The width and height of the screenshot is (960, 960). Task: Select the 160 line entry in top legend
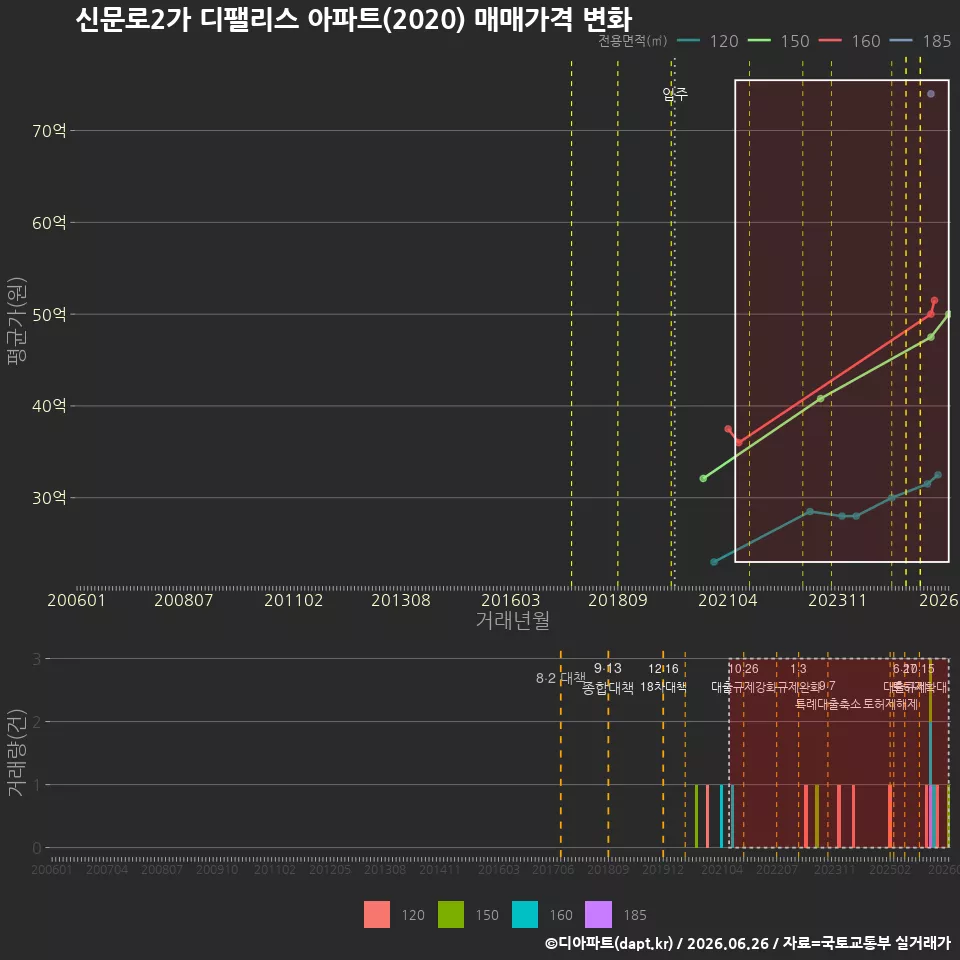pos(850,41)
